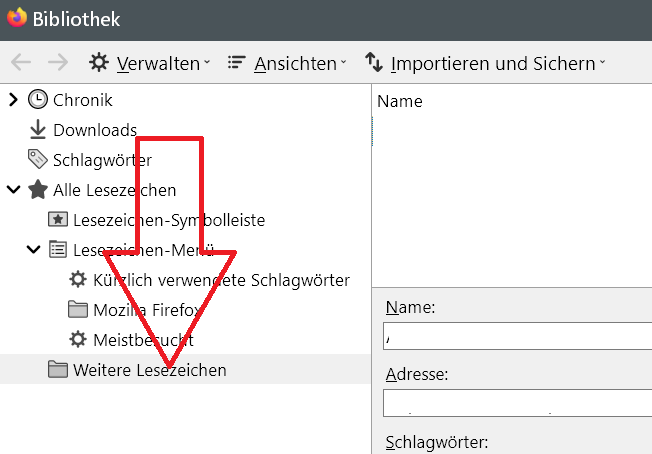Click the Schlagwörter tag icon

click(38, 160)
